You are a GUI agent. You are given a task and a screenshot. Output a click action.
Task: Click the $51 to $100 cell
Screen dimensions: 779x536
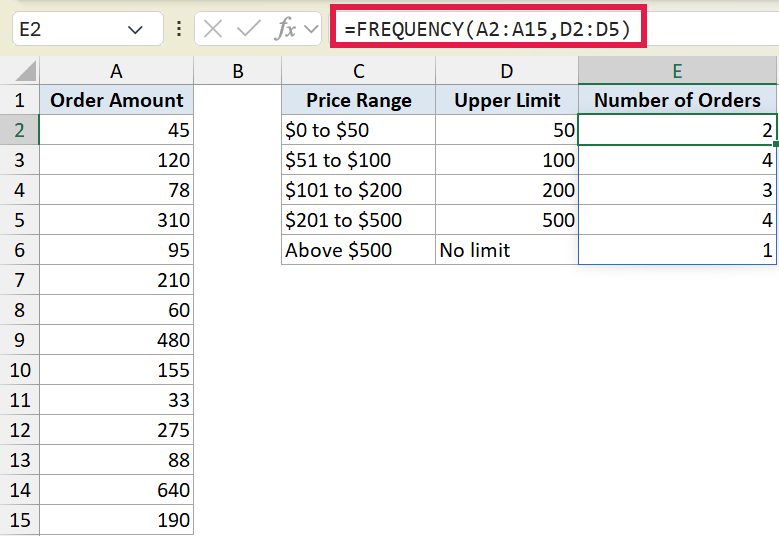pyautogui.click(x=358, y=159)
